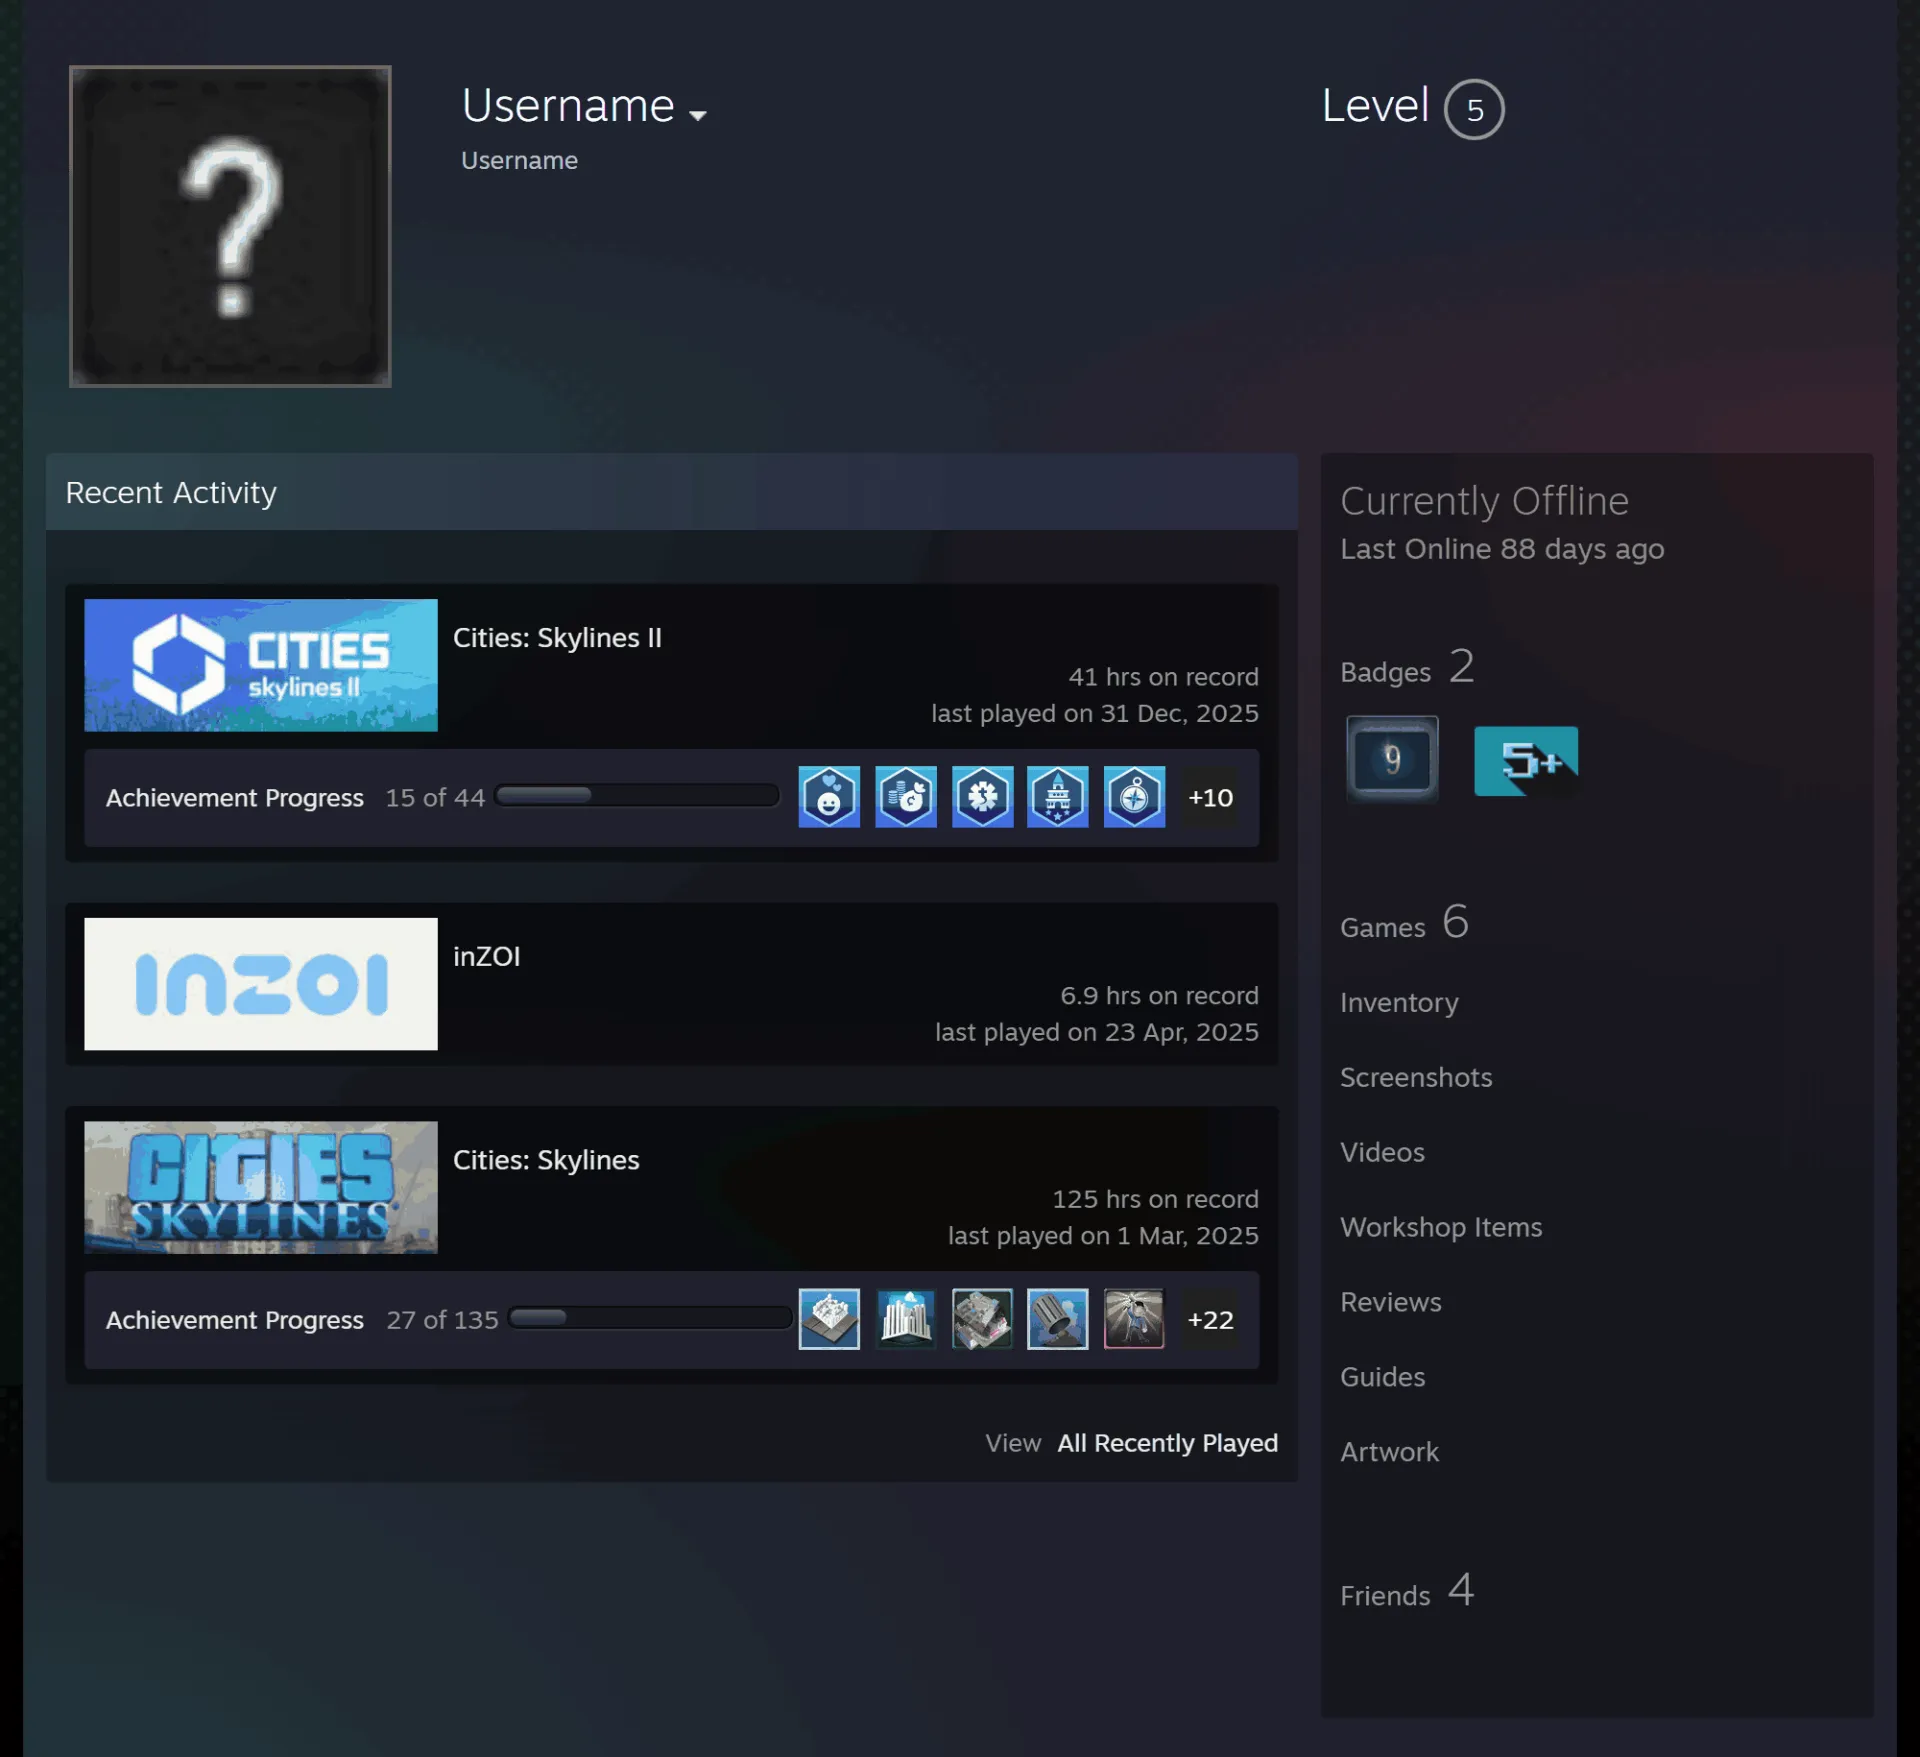Image resolution: width=1920 pixels, height=1757 pixels.
Task: Open Reviews from the sidebar
Action: 1391,1302
